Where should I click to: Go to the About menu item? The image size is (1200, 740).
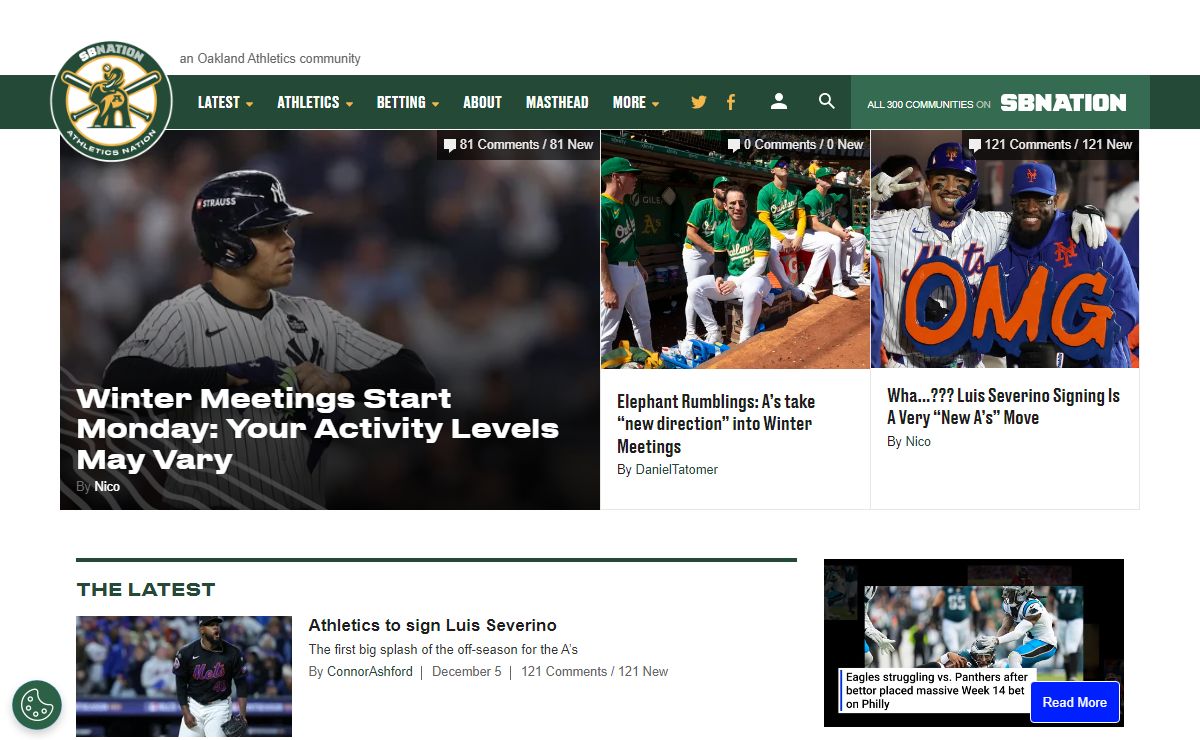(x=482, y=102)
